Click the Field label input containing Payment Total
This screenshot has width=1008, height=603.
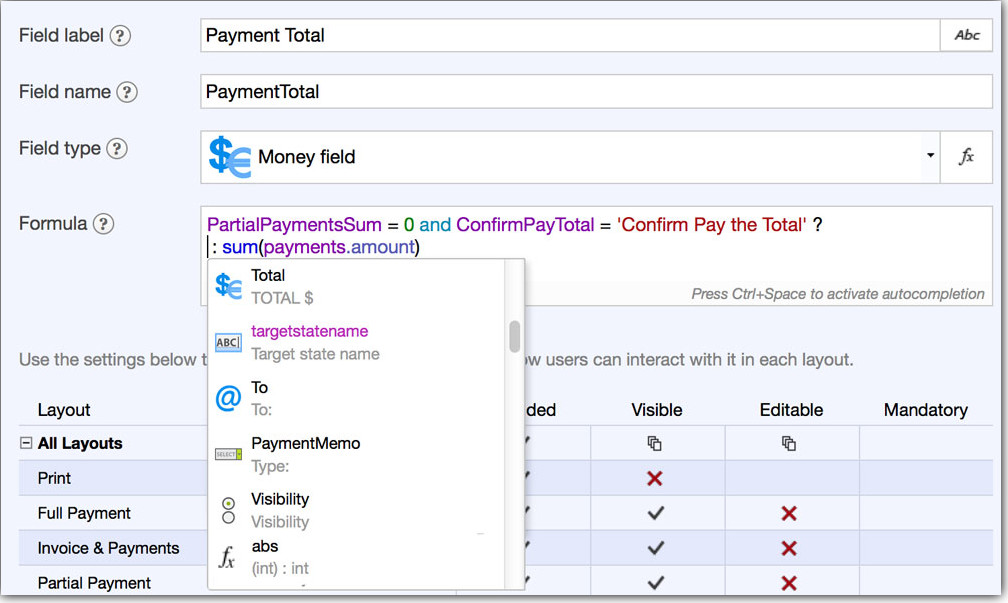[570, 36]
